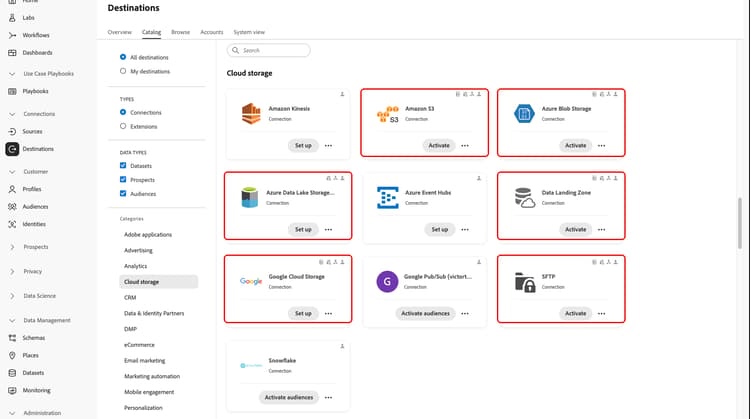Click the SFTP lock folder logo

(525, 282)
